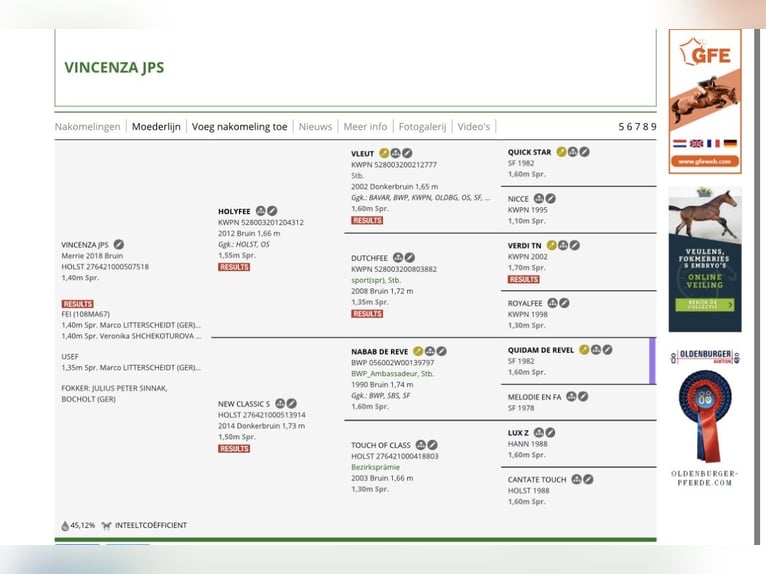Switch to the Moederlijn tab

(156, 127)
